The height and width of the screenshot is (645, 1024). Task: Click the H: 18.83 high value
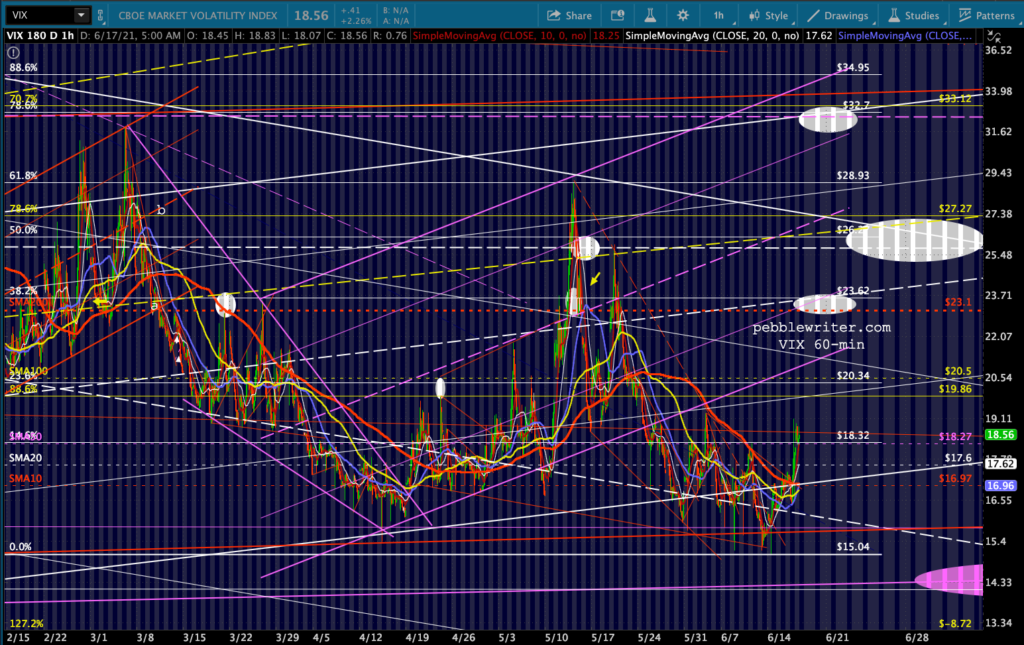click(254, 35)
